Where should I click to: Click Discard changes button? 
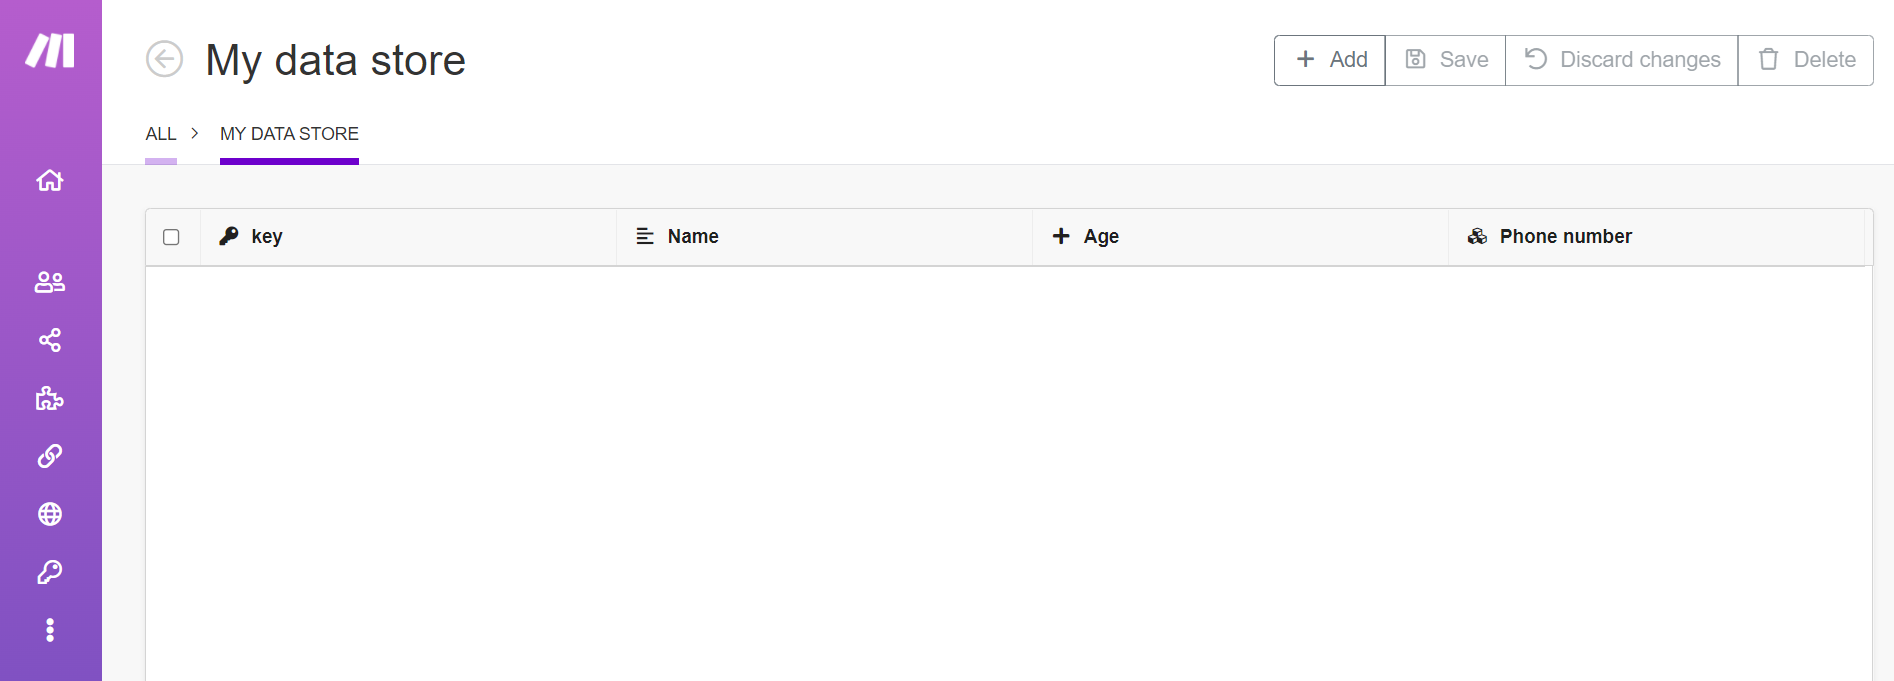[x=1621, y=60]
